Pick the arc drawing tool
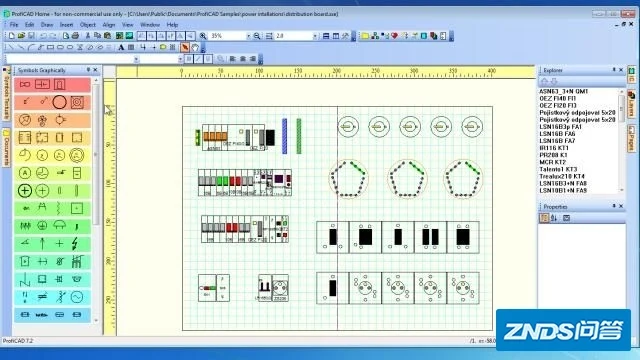 pos(31,47)
